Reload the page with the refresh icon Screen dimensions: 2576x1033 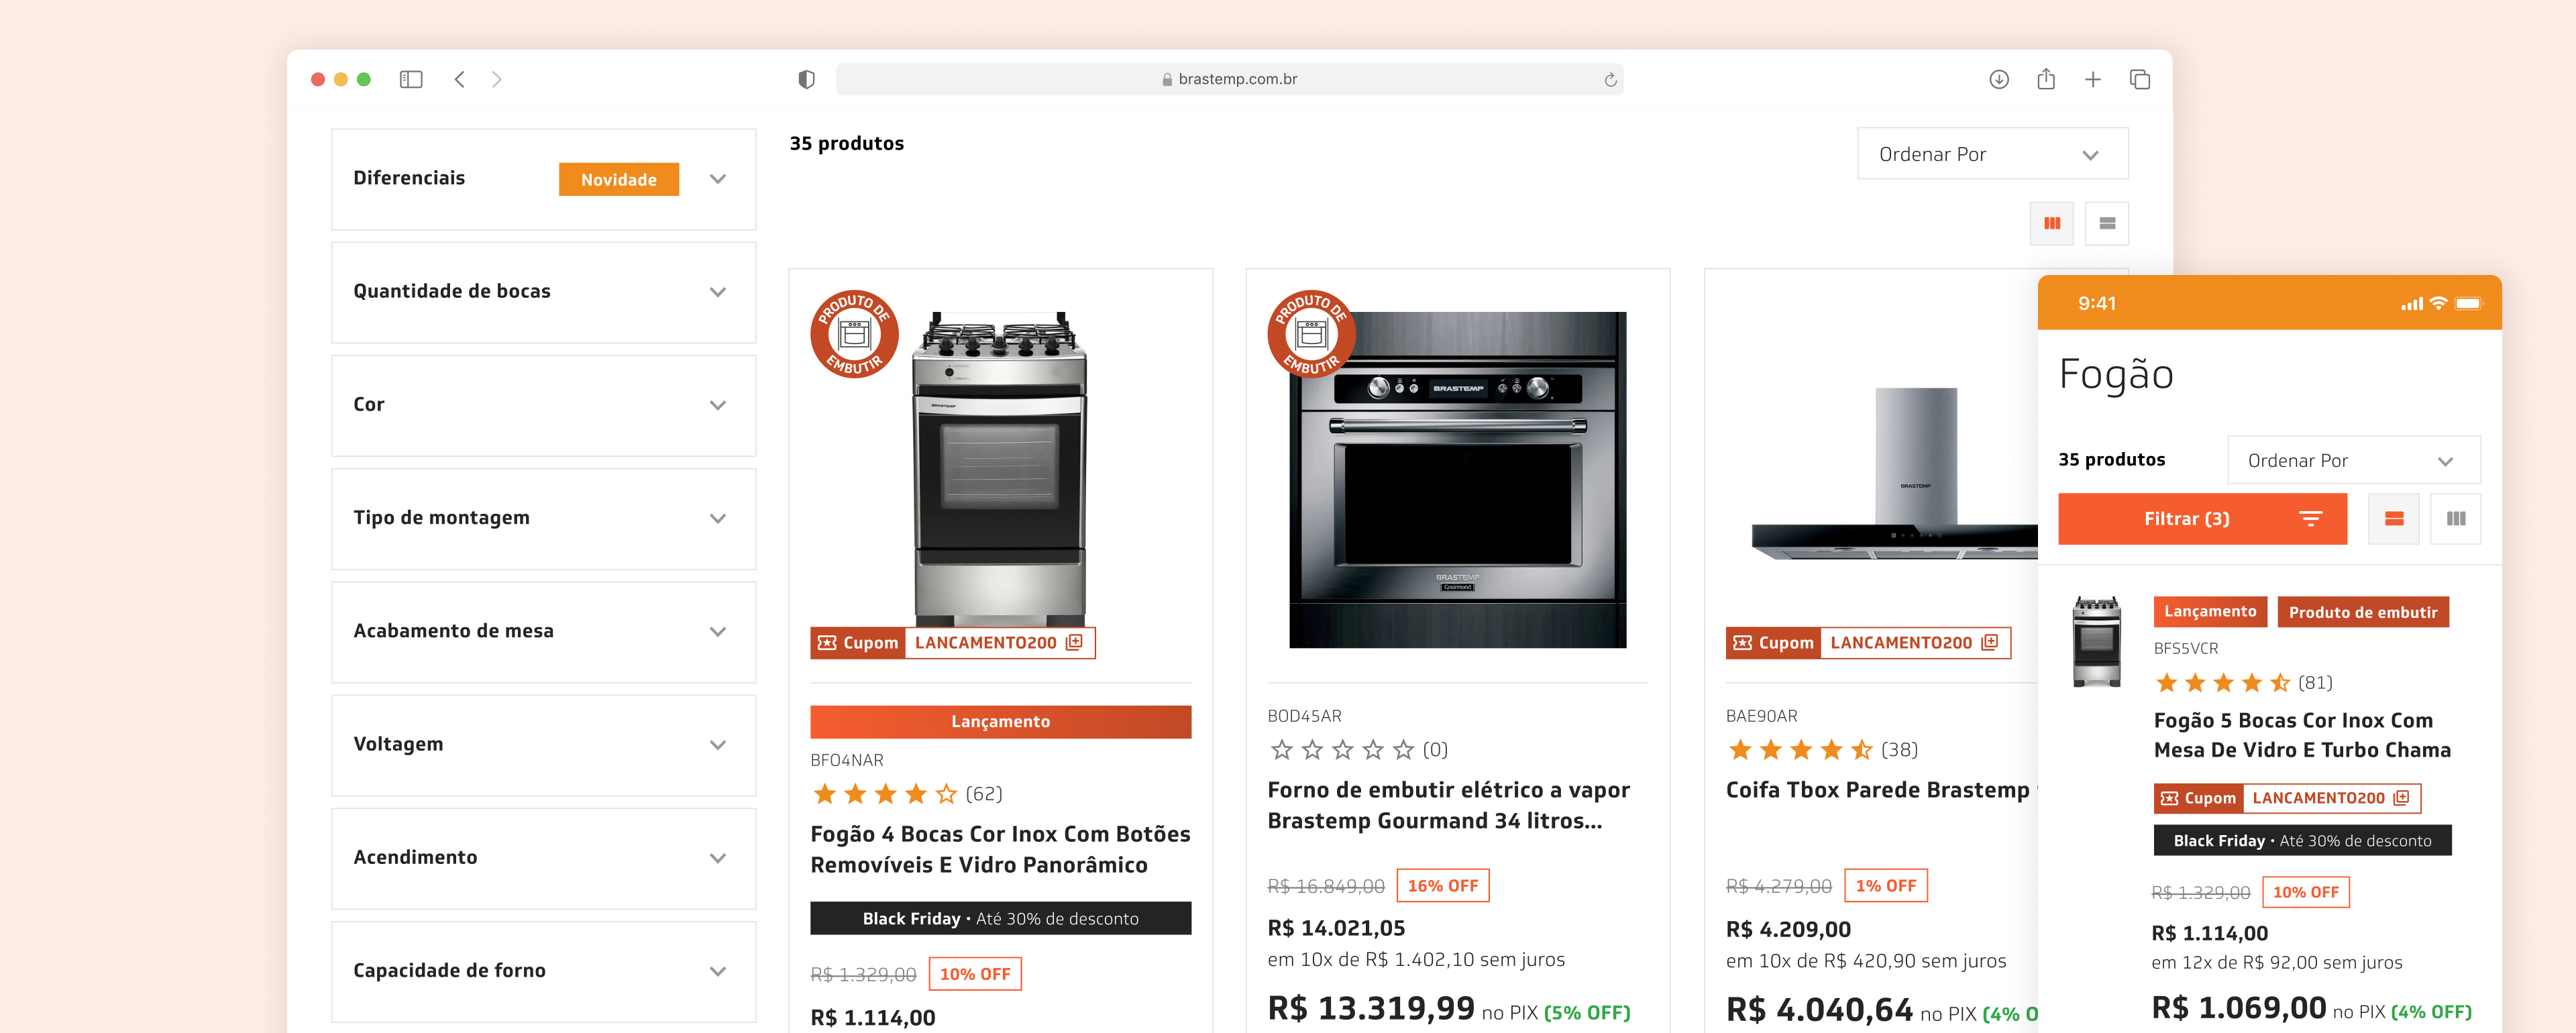point(1610,80)
